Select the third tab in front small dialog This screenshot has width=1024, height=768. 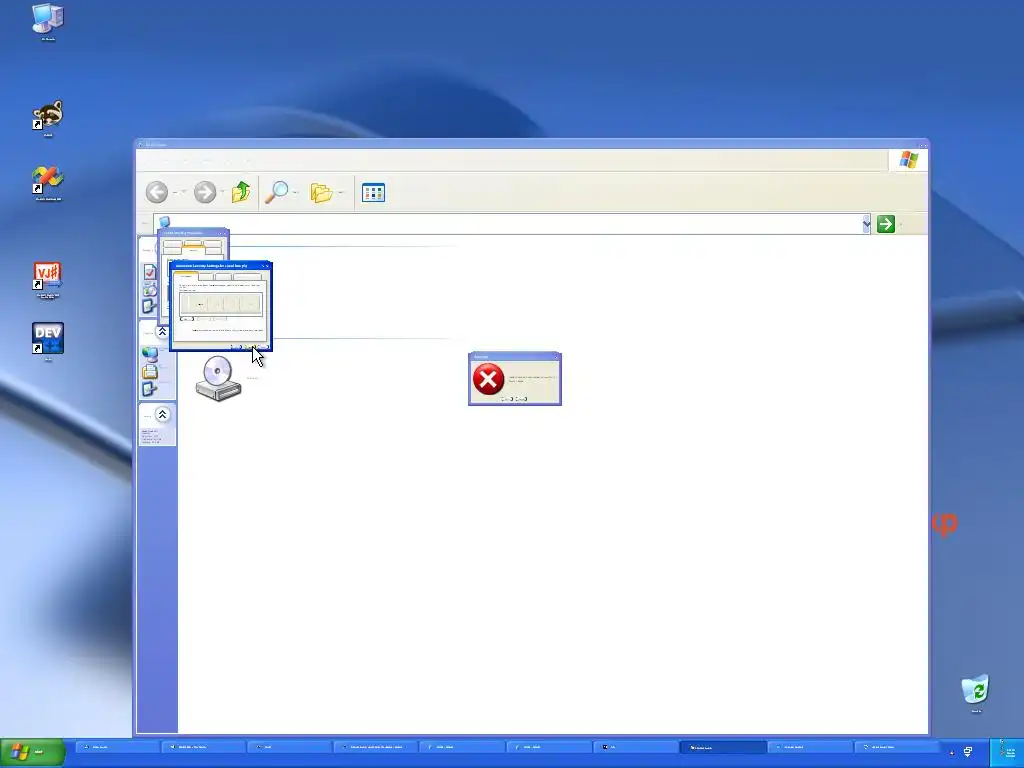[x=223, y=276]
